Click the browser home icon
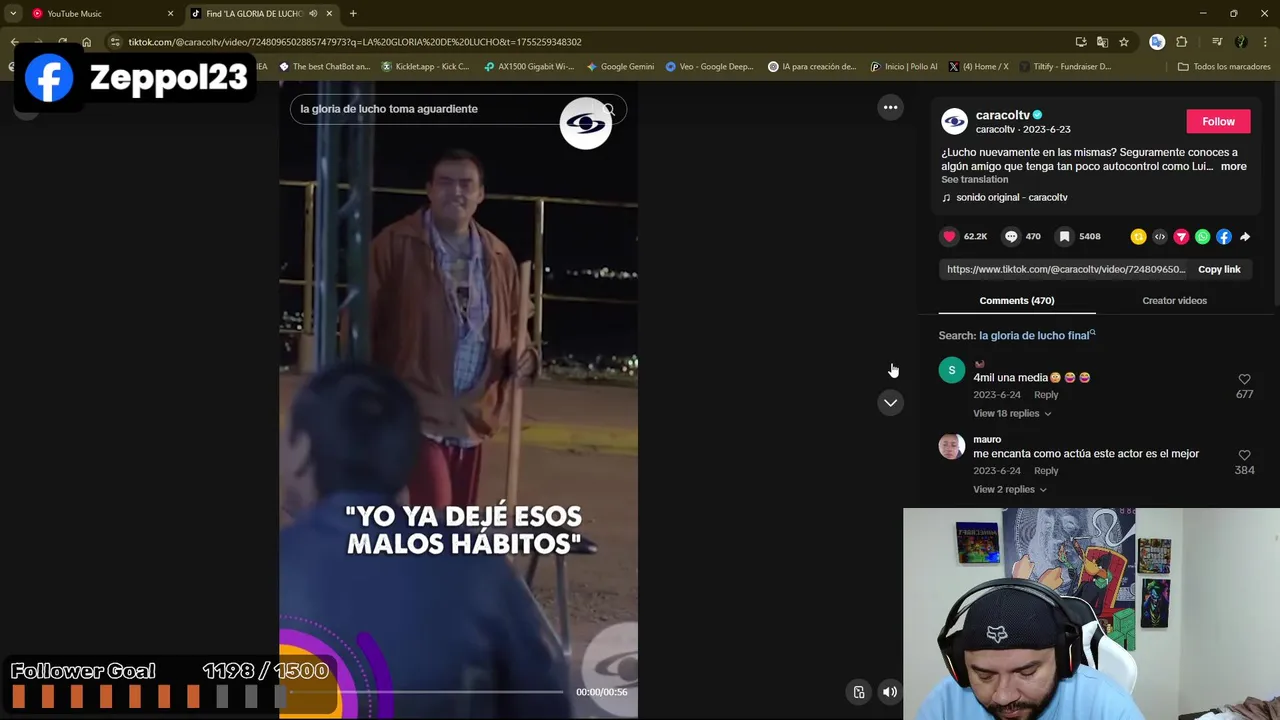 pos(87,42)
